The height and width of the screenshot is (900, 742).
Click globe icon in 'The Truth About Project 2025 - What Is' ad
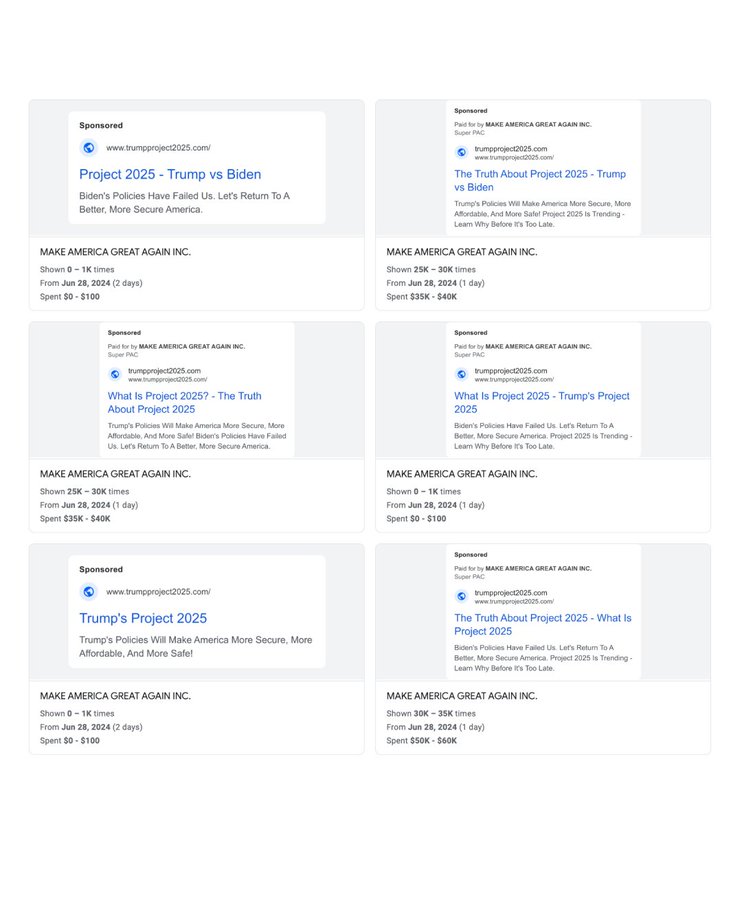coord(461,596)
